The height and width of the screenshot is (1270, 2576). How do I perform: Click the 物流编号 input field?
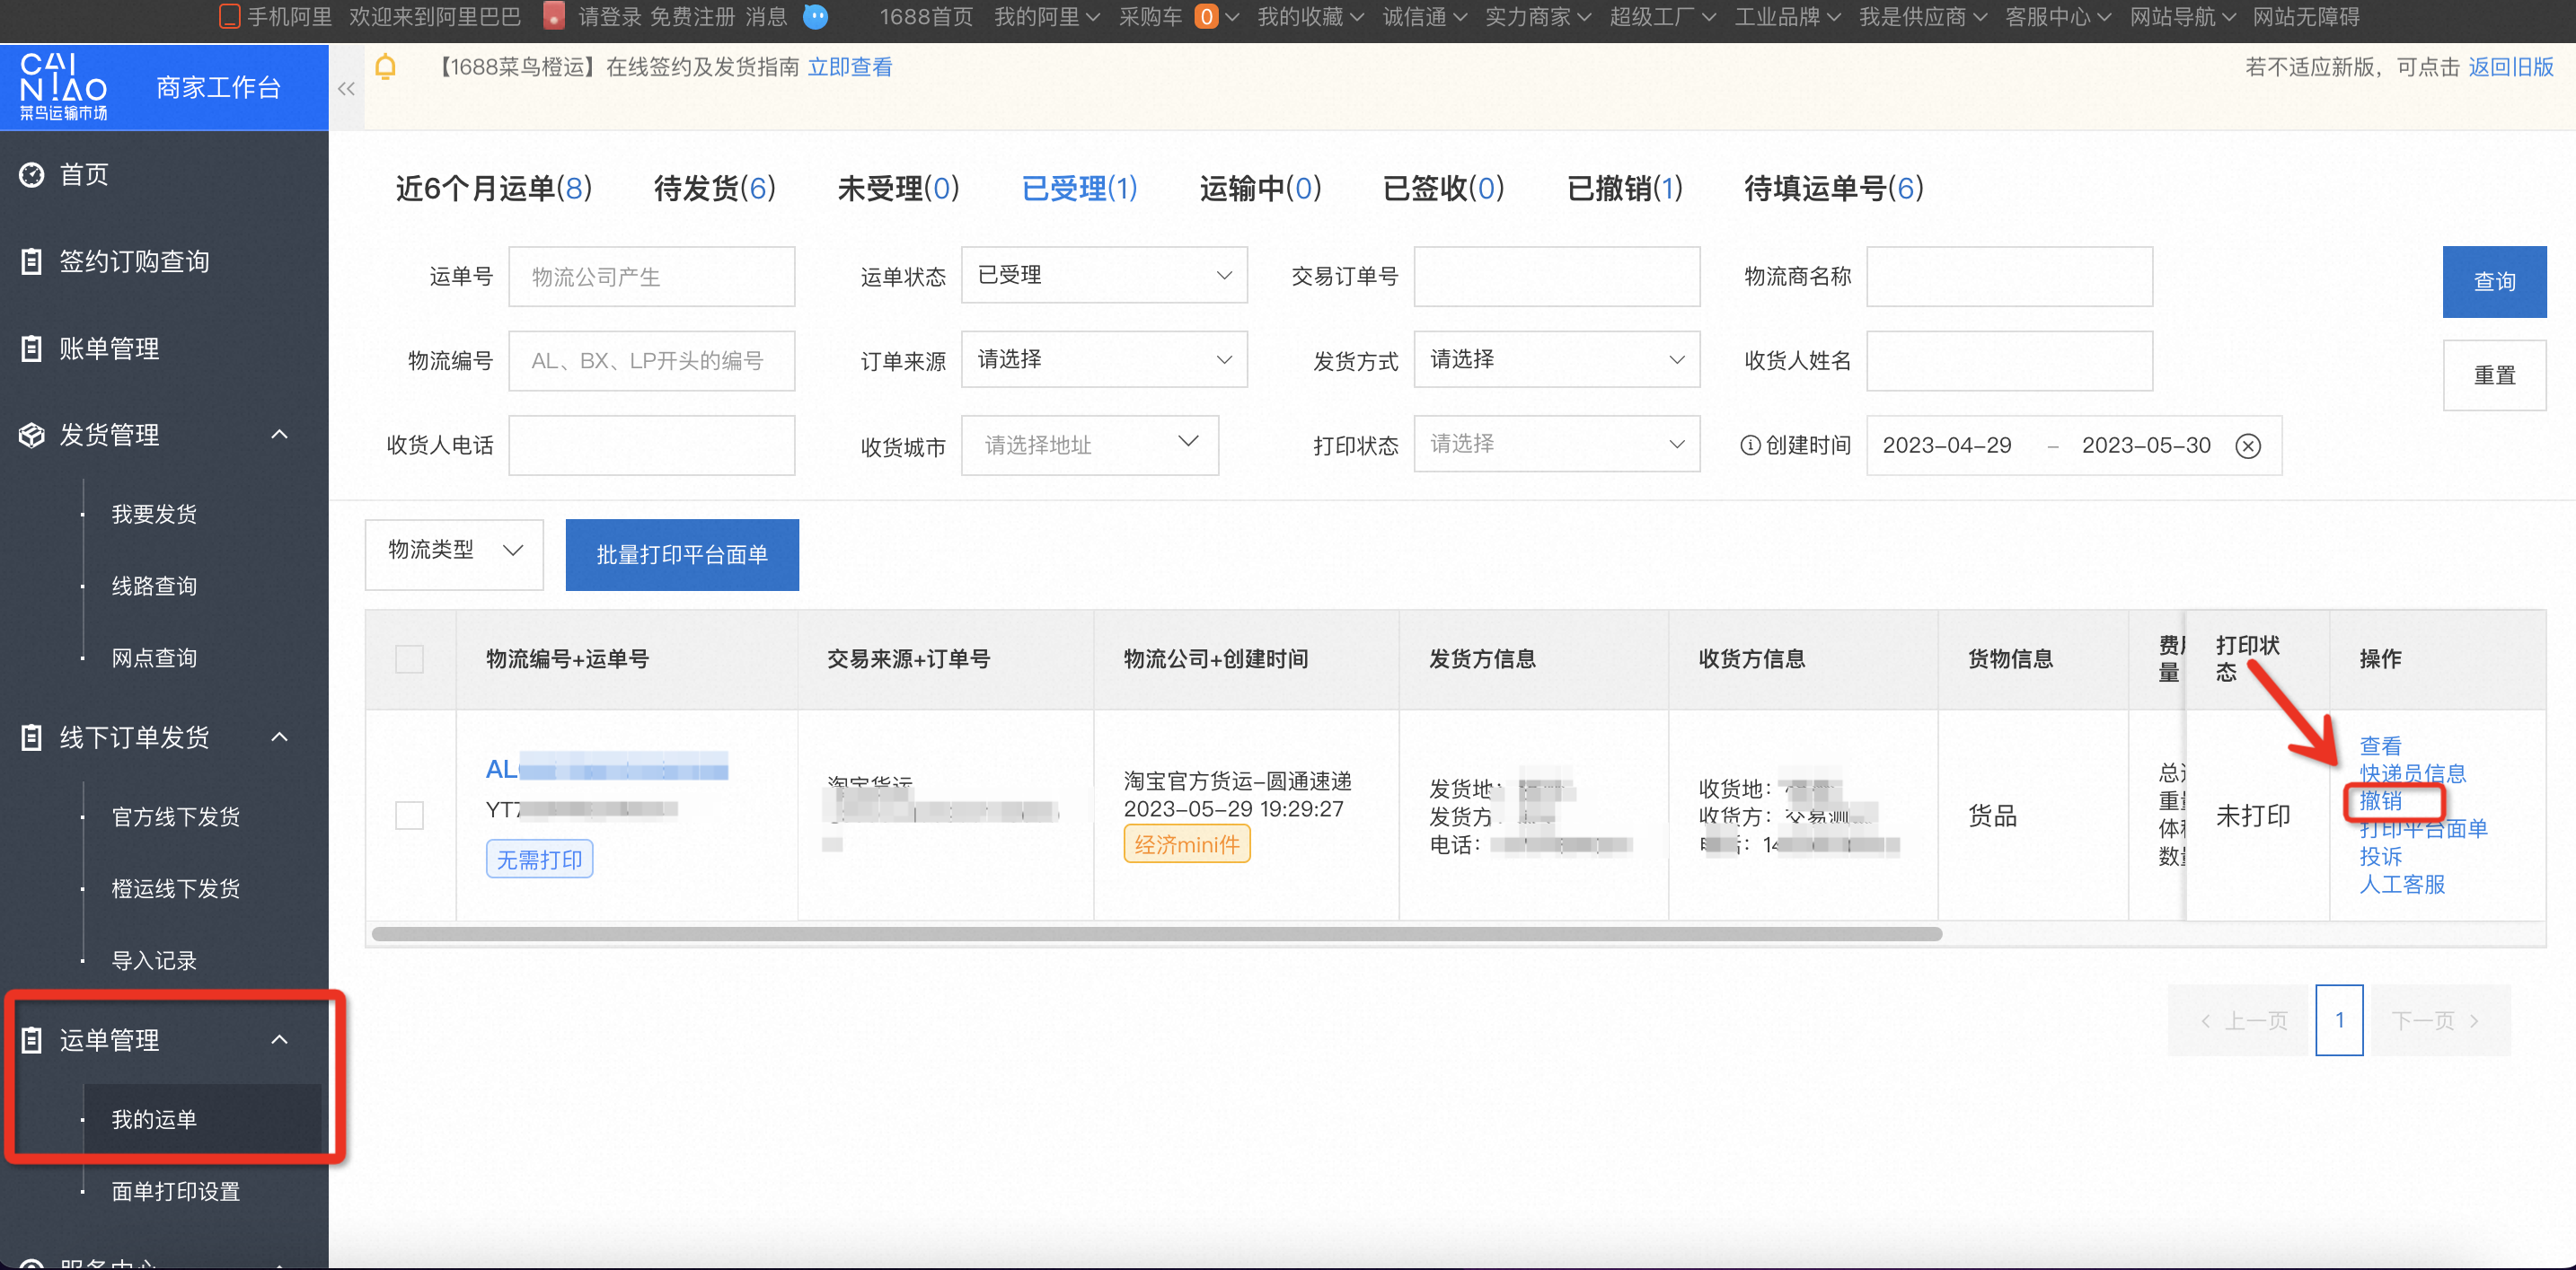(652, 361)
